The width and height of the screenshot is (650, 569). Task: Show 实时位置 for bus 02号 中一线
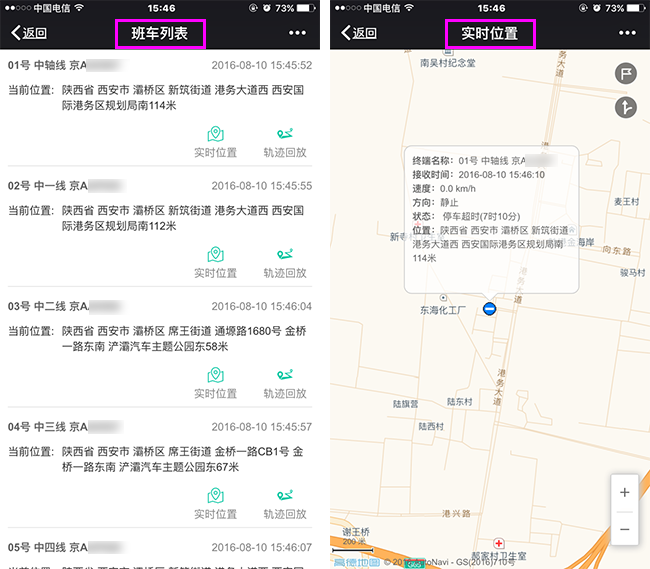pyautogui.click(x=215, y=263)
